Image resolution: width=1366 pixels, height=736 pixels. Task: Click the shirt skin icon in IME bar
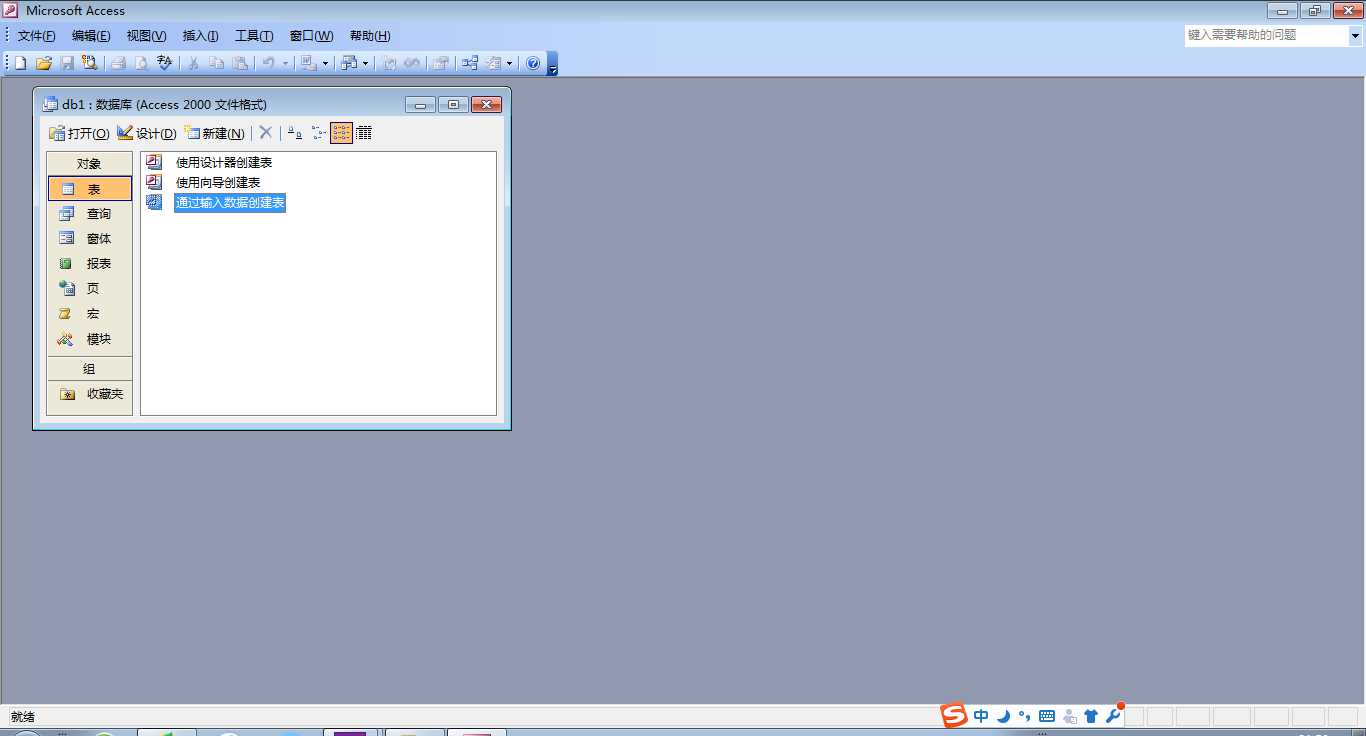(x=1091, y=716)
